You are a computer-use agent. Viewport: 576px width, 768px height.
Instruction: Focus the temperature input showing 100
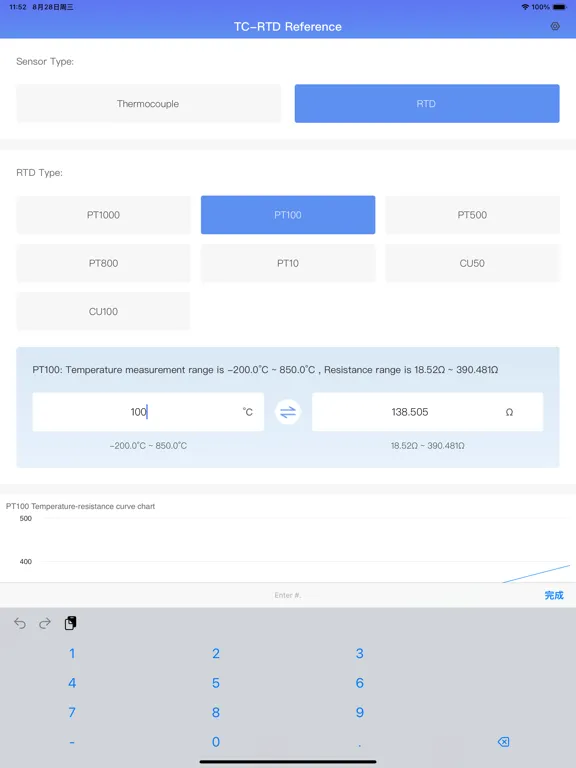(x=148, y=412)
